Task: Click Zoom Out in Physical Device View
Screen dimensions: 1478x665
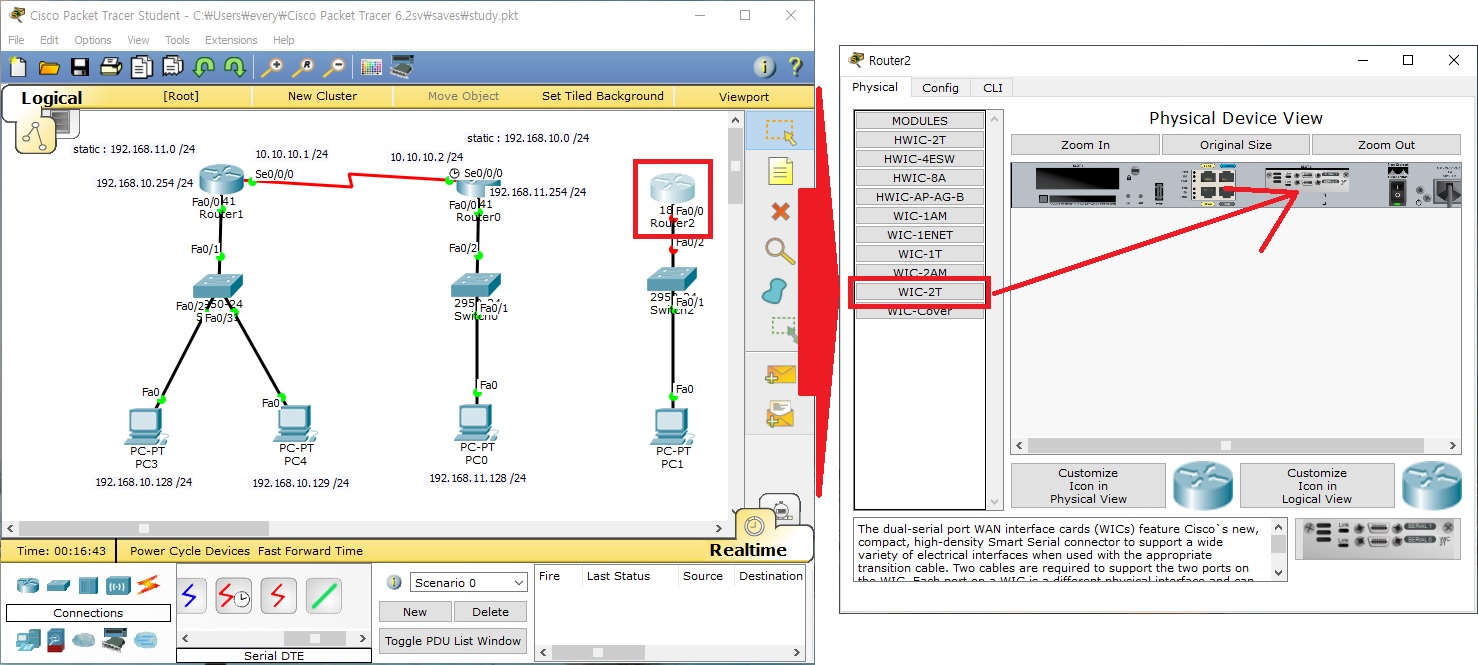Action: [x=1386, y=145]
